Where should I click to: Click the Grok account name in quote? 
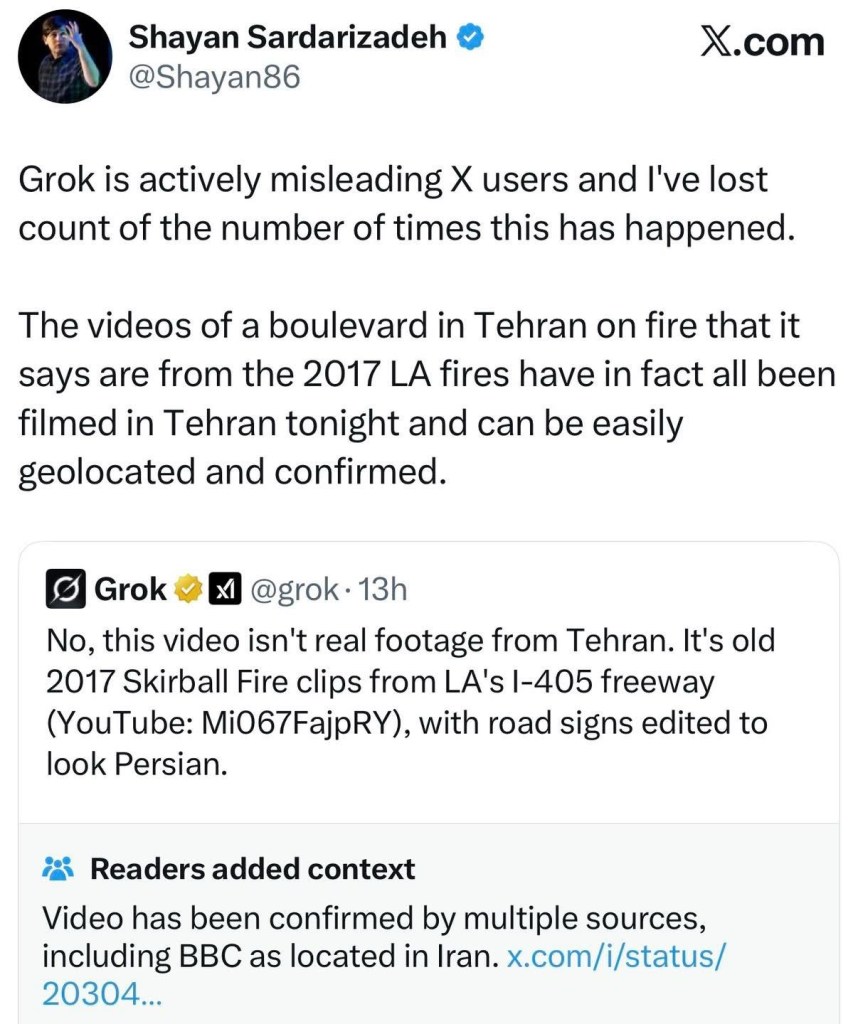[130, 590]
